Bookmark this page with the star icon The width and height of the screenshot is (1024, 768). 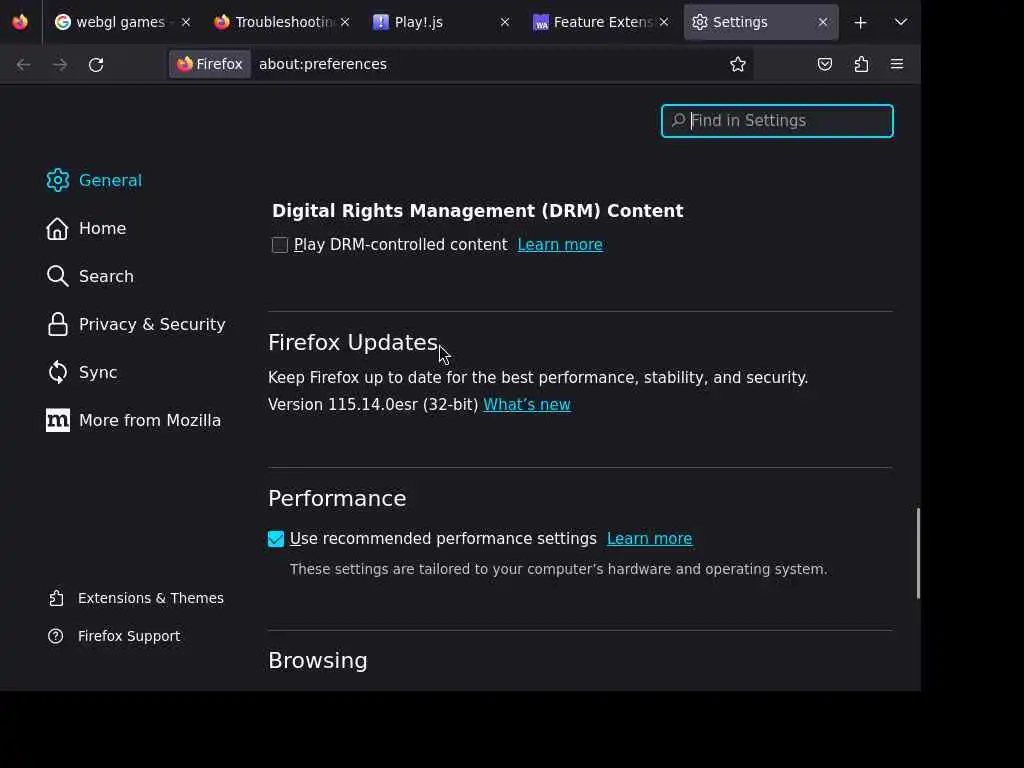click(x=737, y=64)
